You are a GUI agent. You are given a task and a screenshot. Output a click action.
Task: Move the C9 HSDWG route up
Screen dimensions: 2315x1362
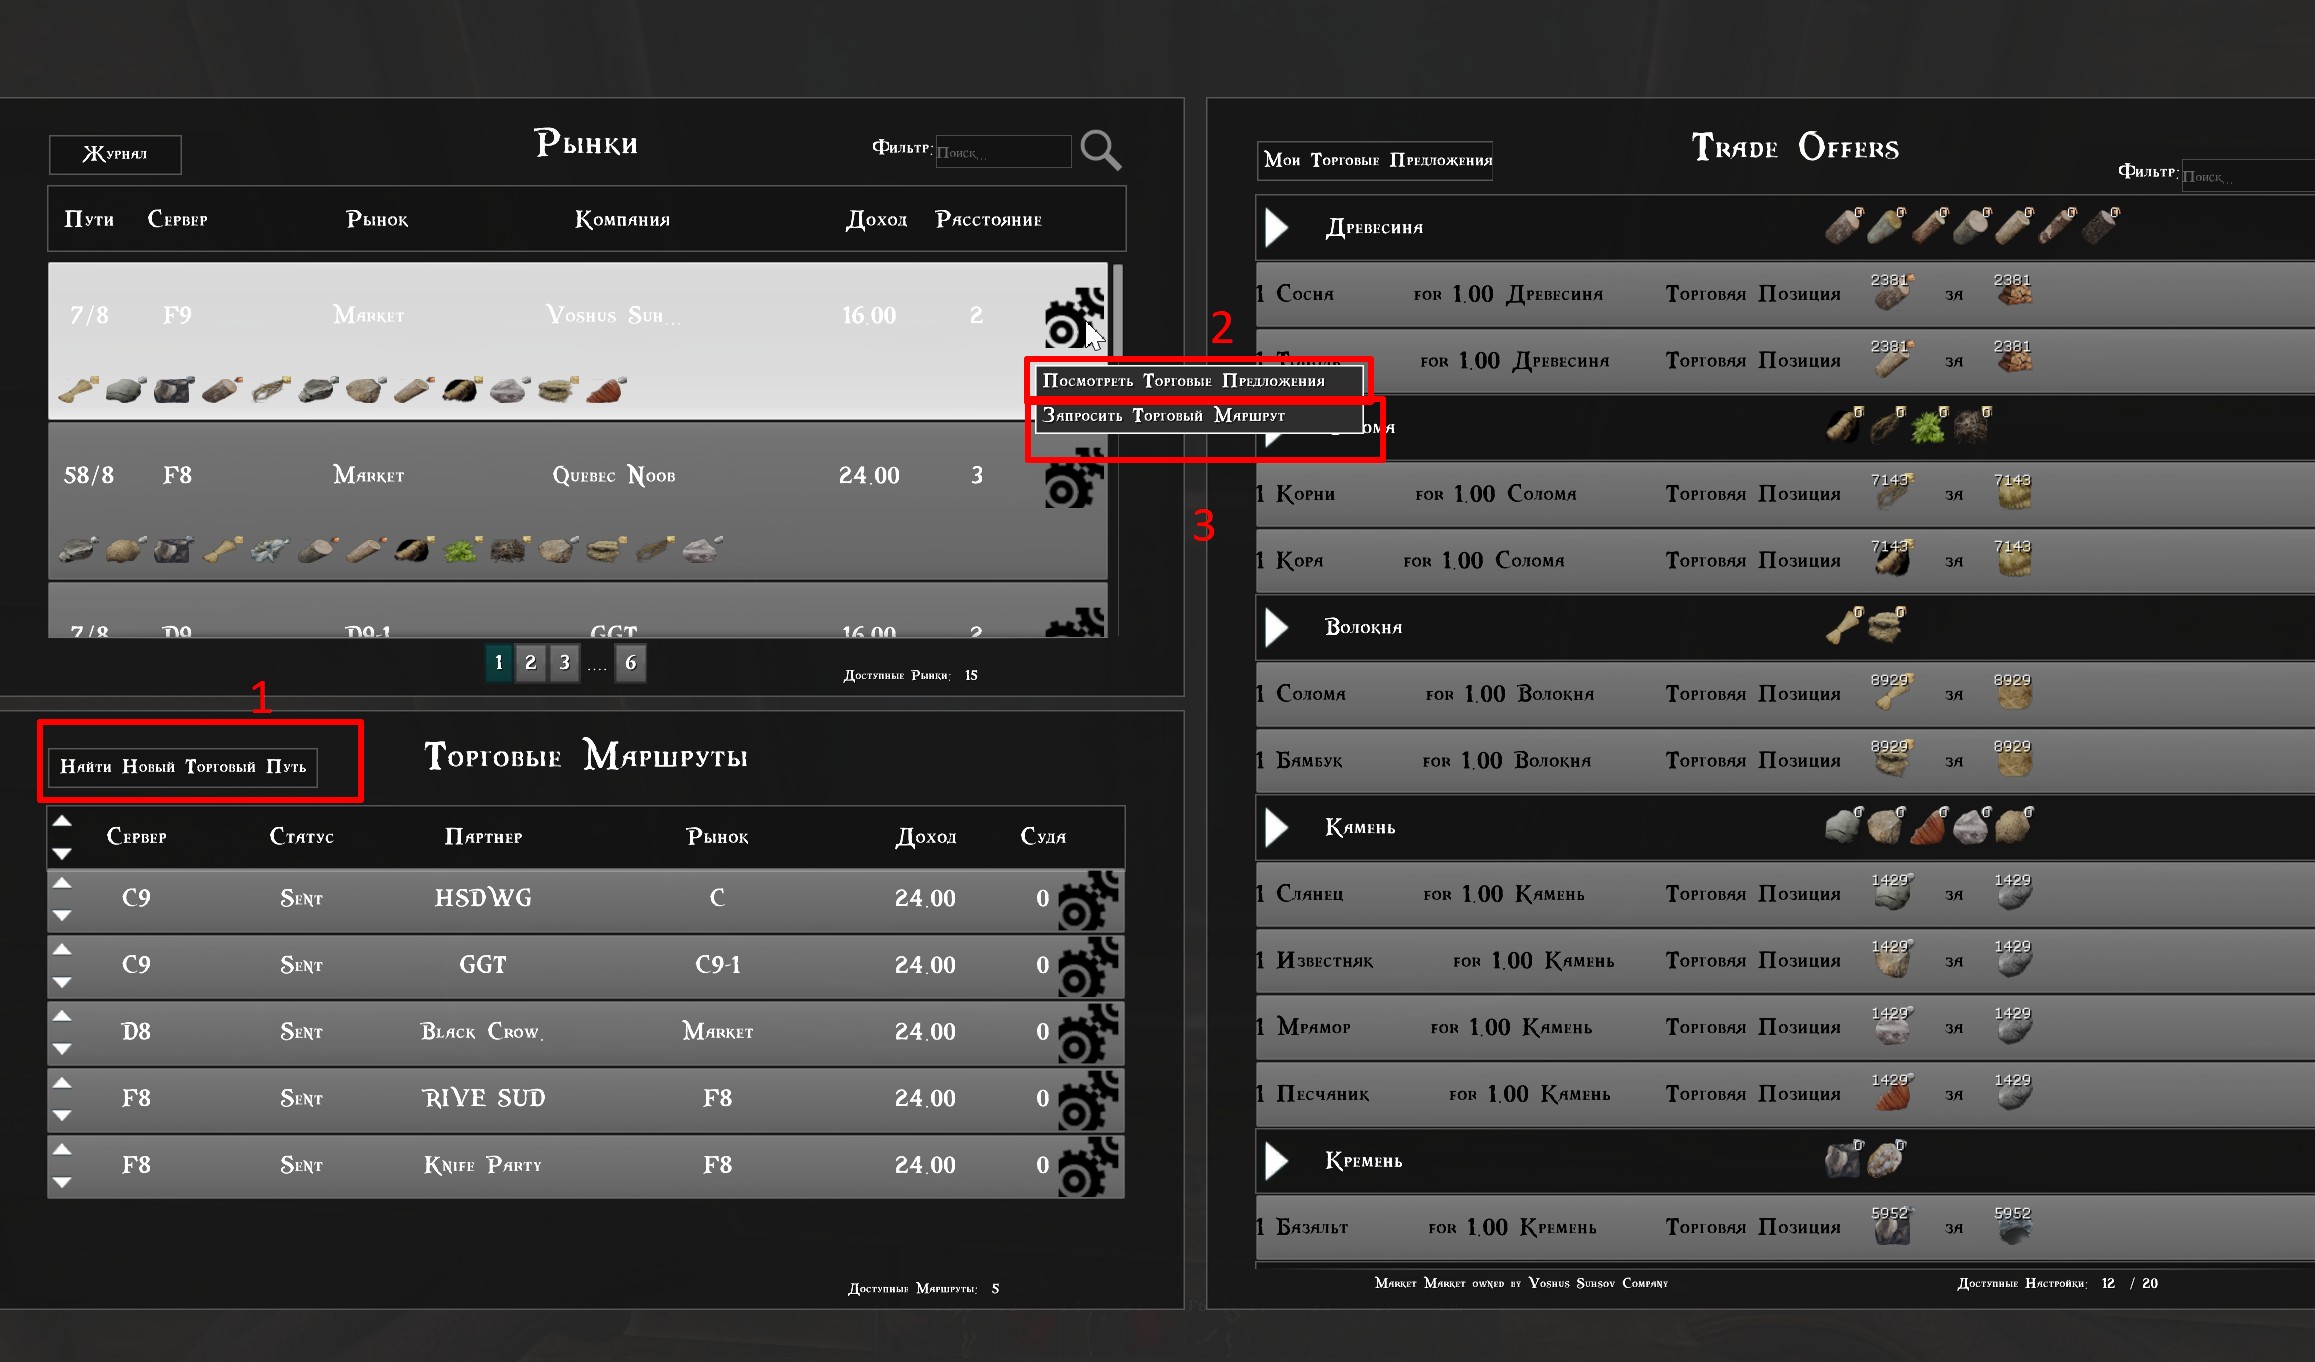[x=62, y=883]
